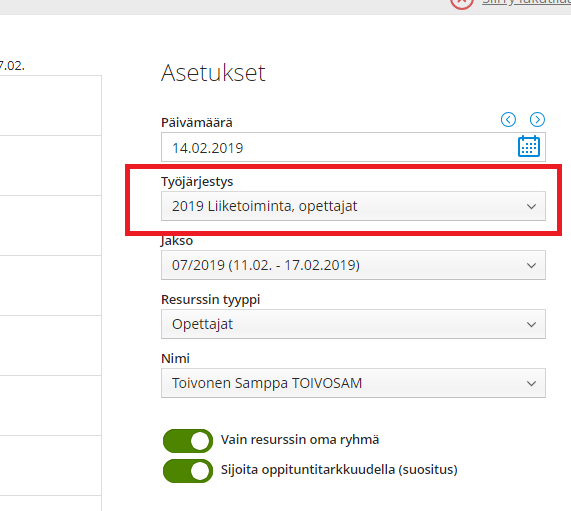Go to the previous date with left arrow
Viewport: 571px width, 511px height.
(x=508, y=119)
